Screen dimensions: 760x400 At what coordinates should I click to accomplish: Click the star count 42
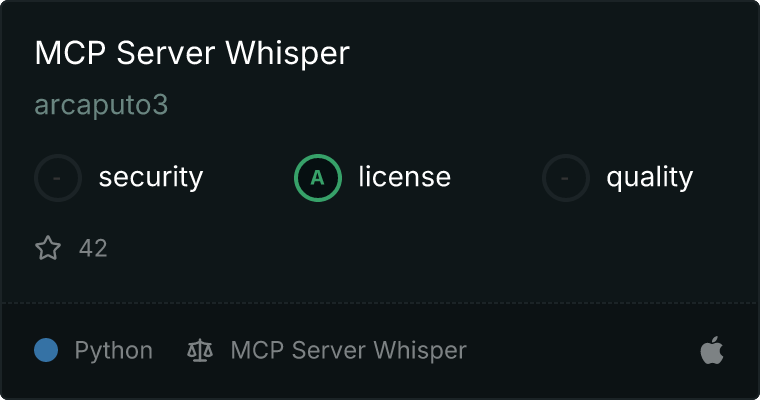point(93,248)
